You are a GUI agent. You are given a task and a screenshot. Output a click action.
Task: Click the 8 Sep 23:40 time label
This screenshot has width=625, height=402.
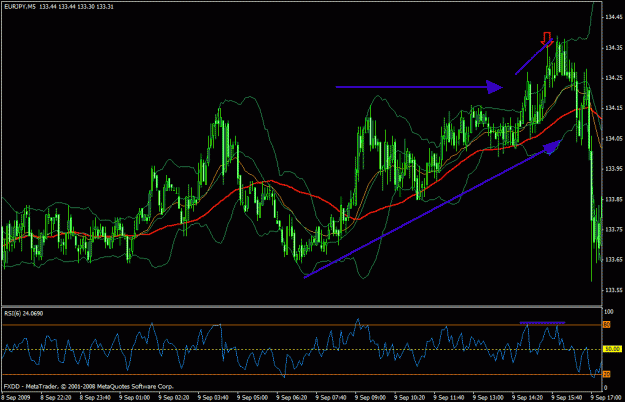(x=95, y=397)
